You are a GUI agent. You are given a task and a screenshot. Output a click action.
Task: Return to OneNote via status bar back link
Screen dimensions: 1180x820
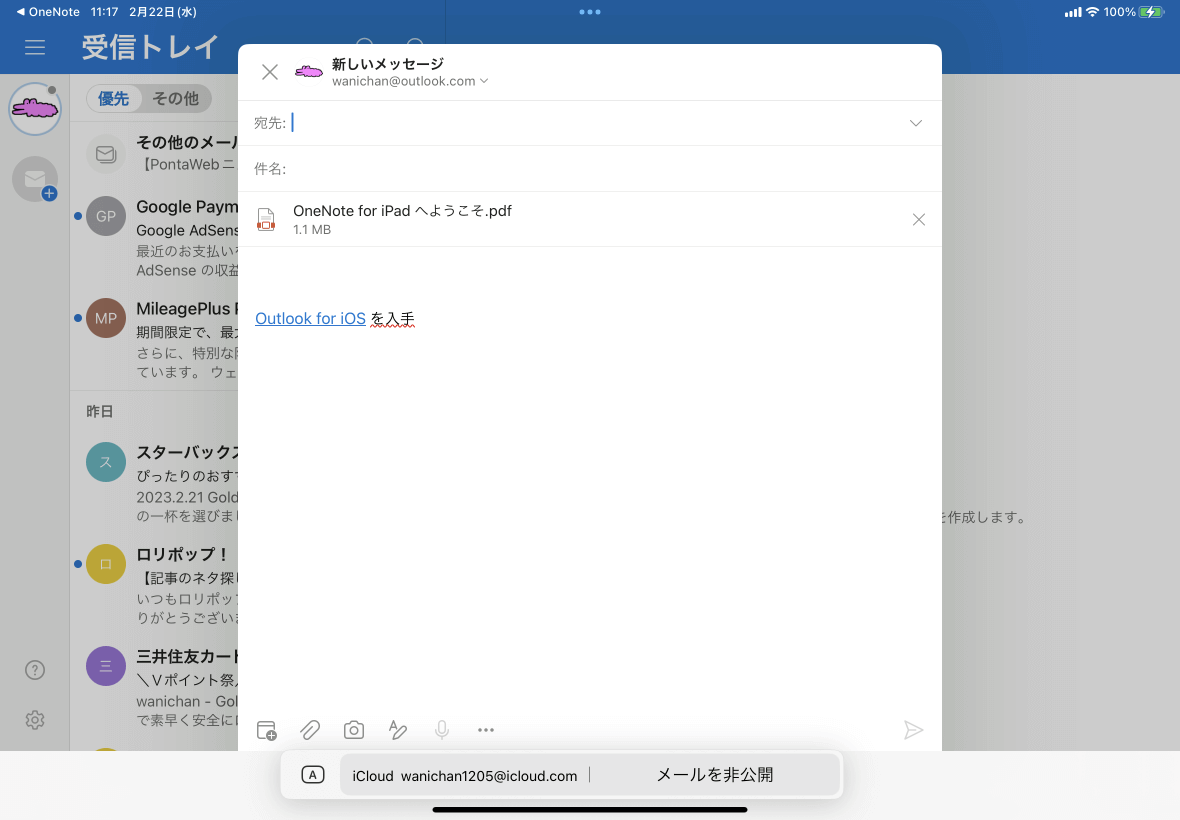click(x=47, y=12)
